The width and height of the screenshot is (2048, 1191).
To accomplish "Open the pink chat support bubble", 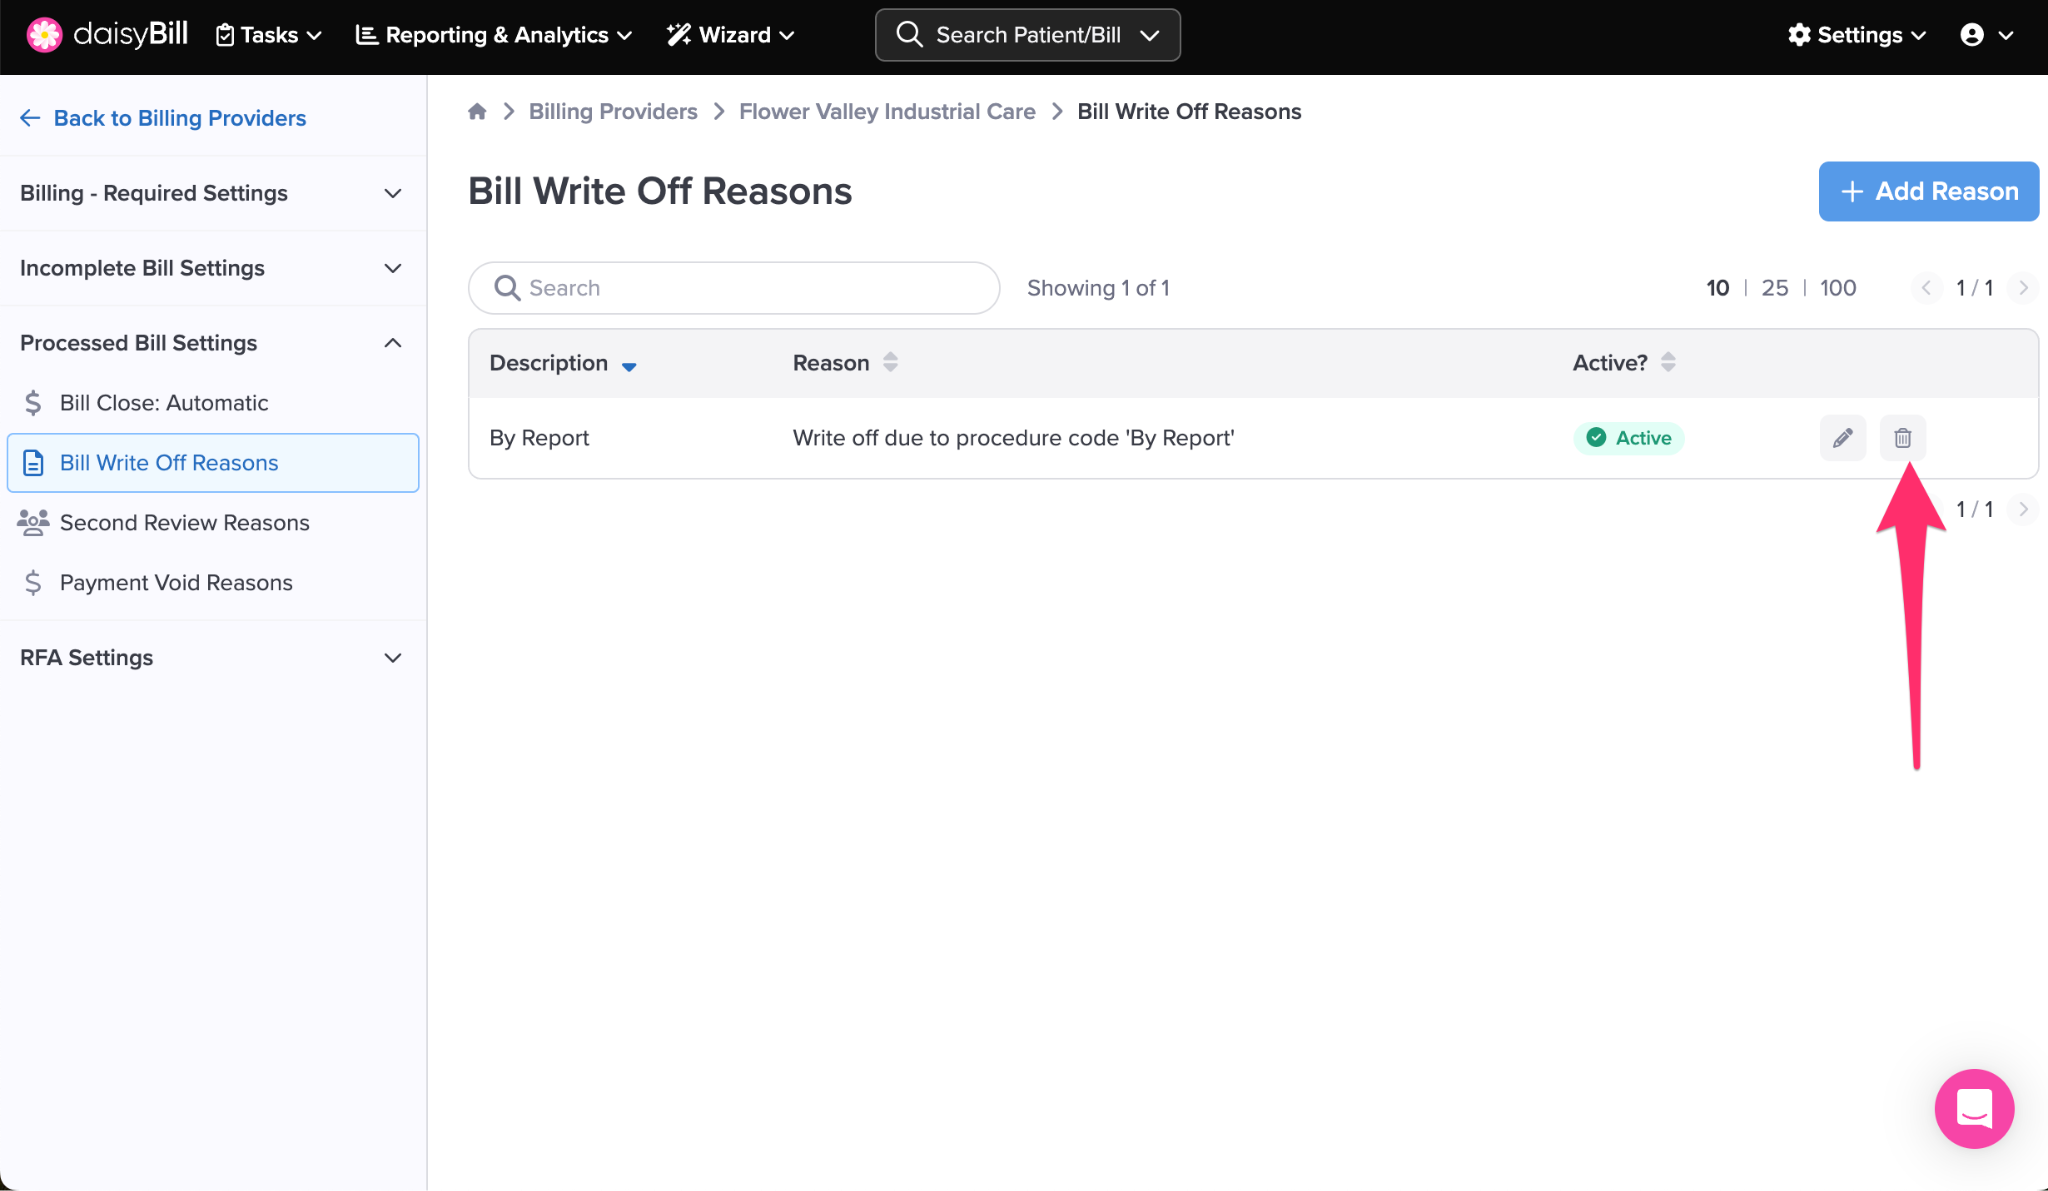I will 1974,1108.
